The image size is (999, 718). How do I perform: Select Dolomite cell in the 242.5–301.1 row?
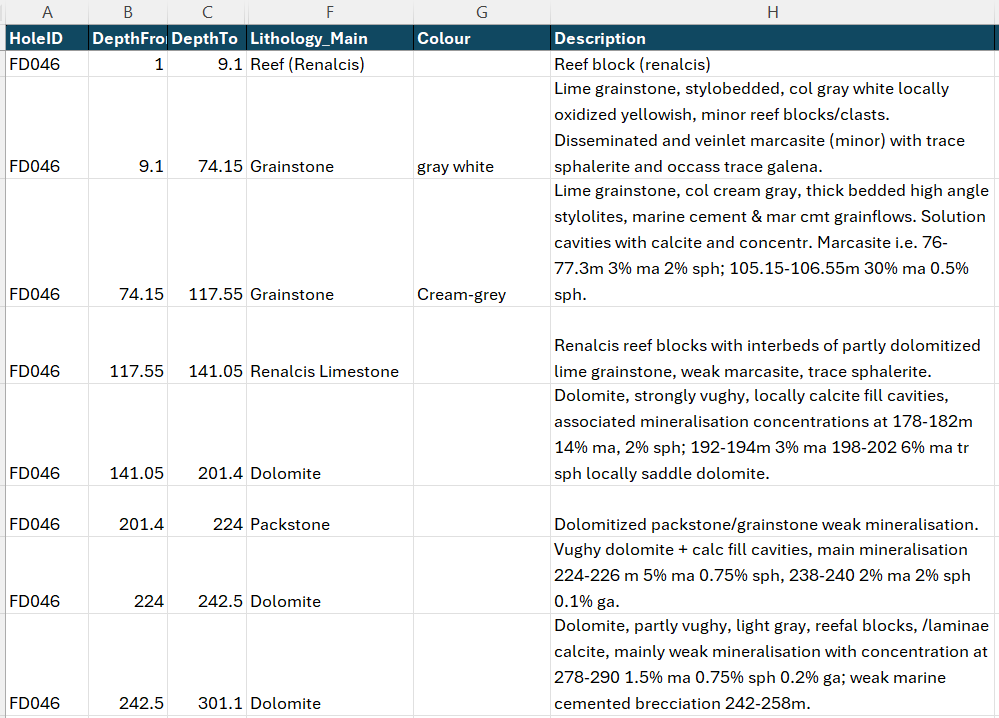[330, 664]
